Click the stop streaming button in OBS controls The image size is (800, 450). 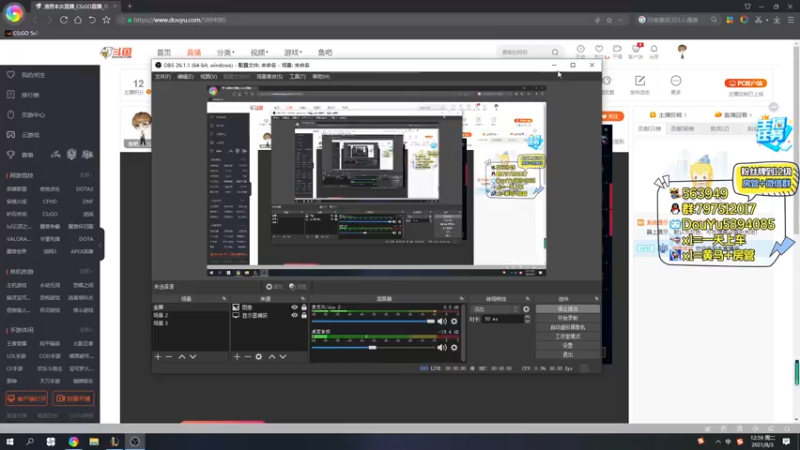pos(568,309)
